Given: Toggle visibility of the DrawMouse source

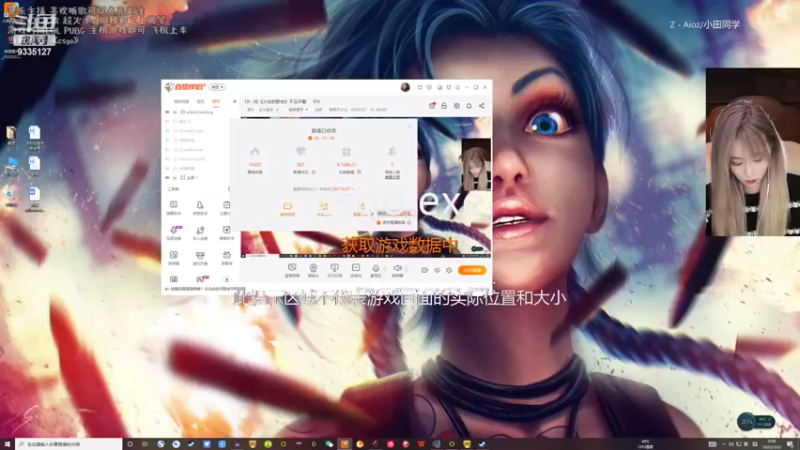Looking at the screenshot, I should (x=167, y=149).
